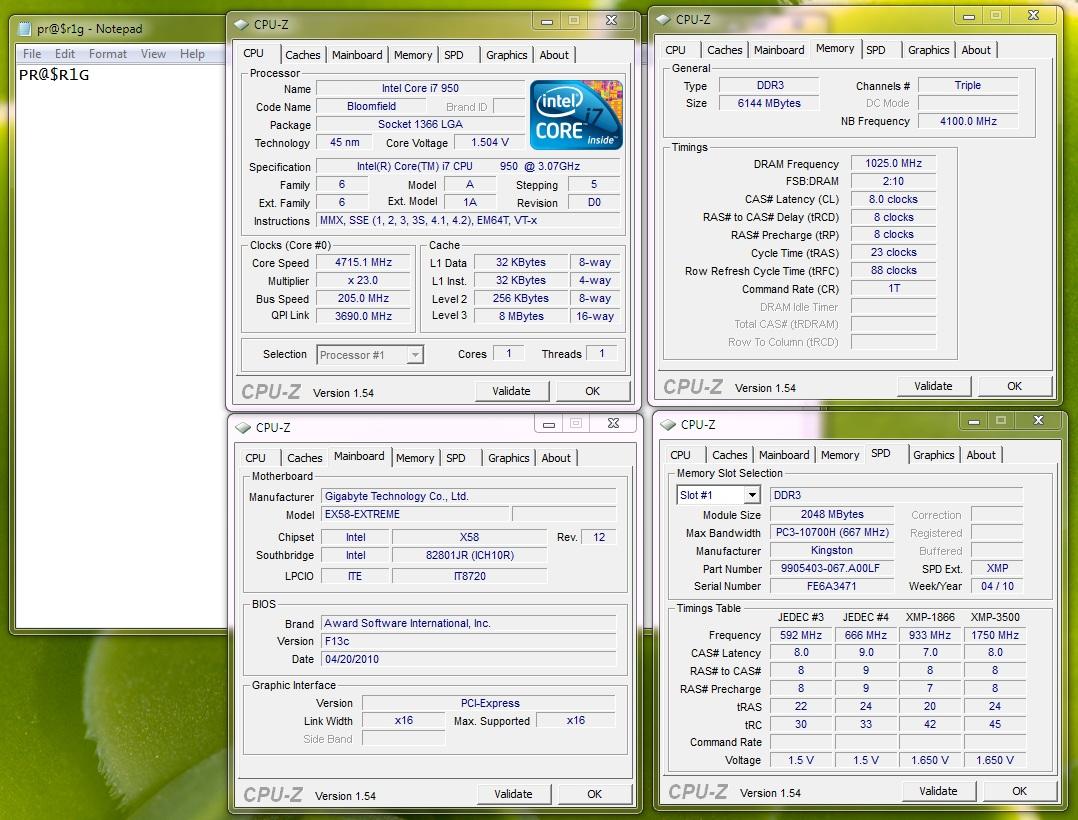Click the SPD Manufacturer value Kingston
This screenshot has height=820, width=1078.
[831, 551]
